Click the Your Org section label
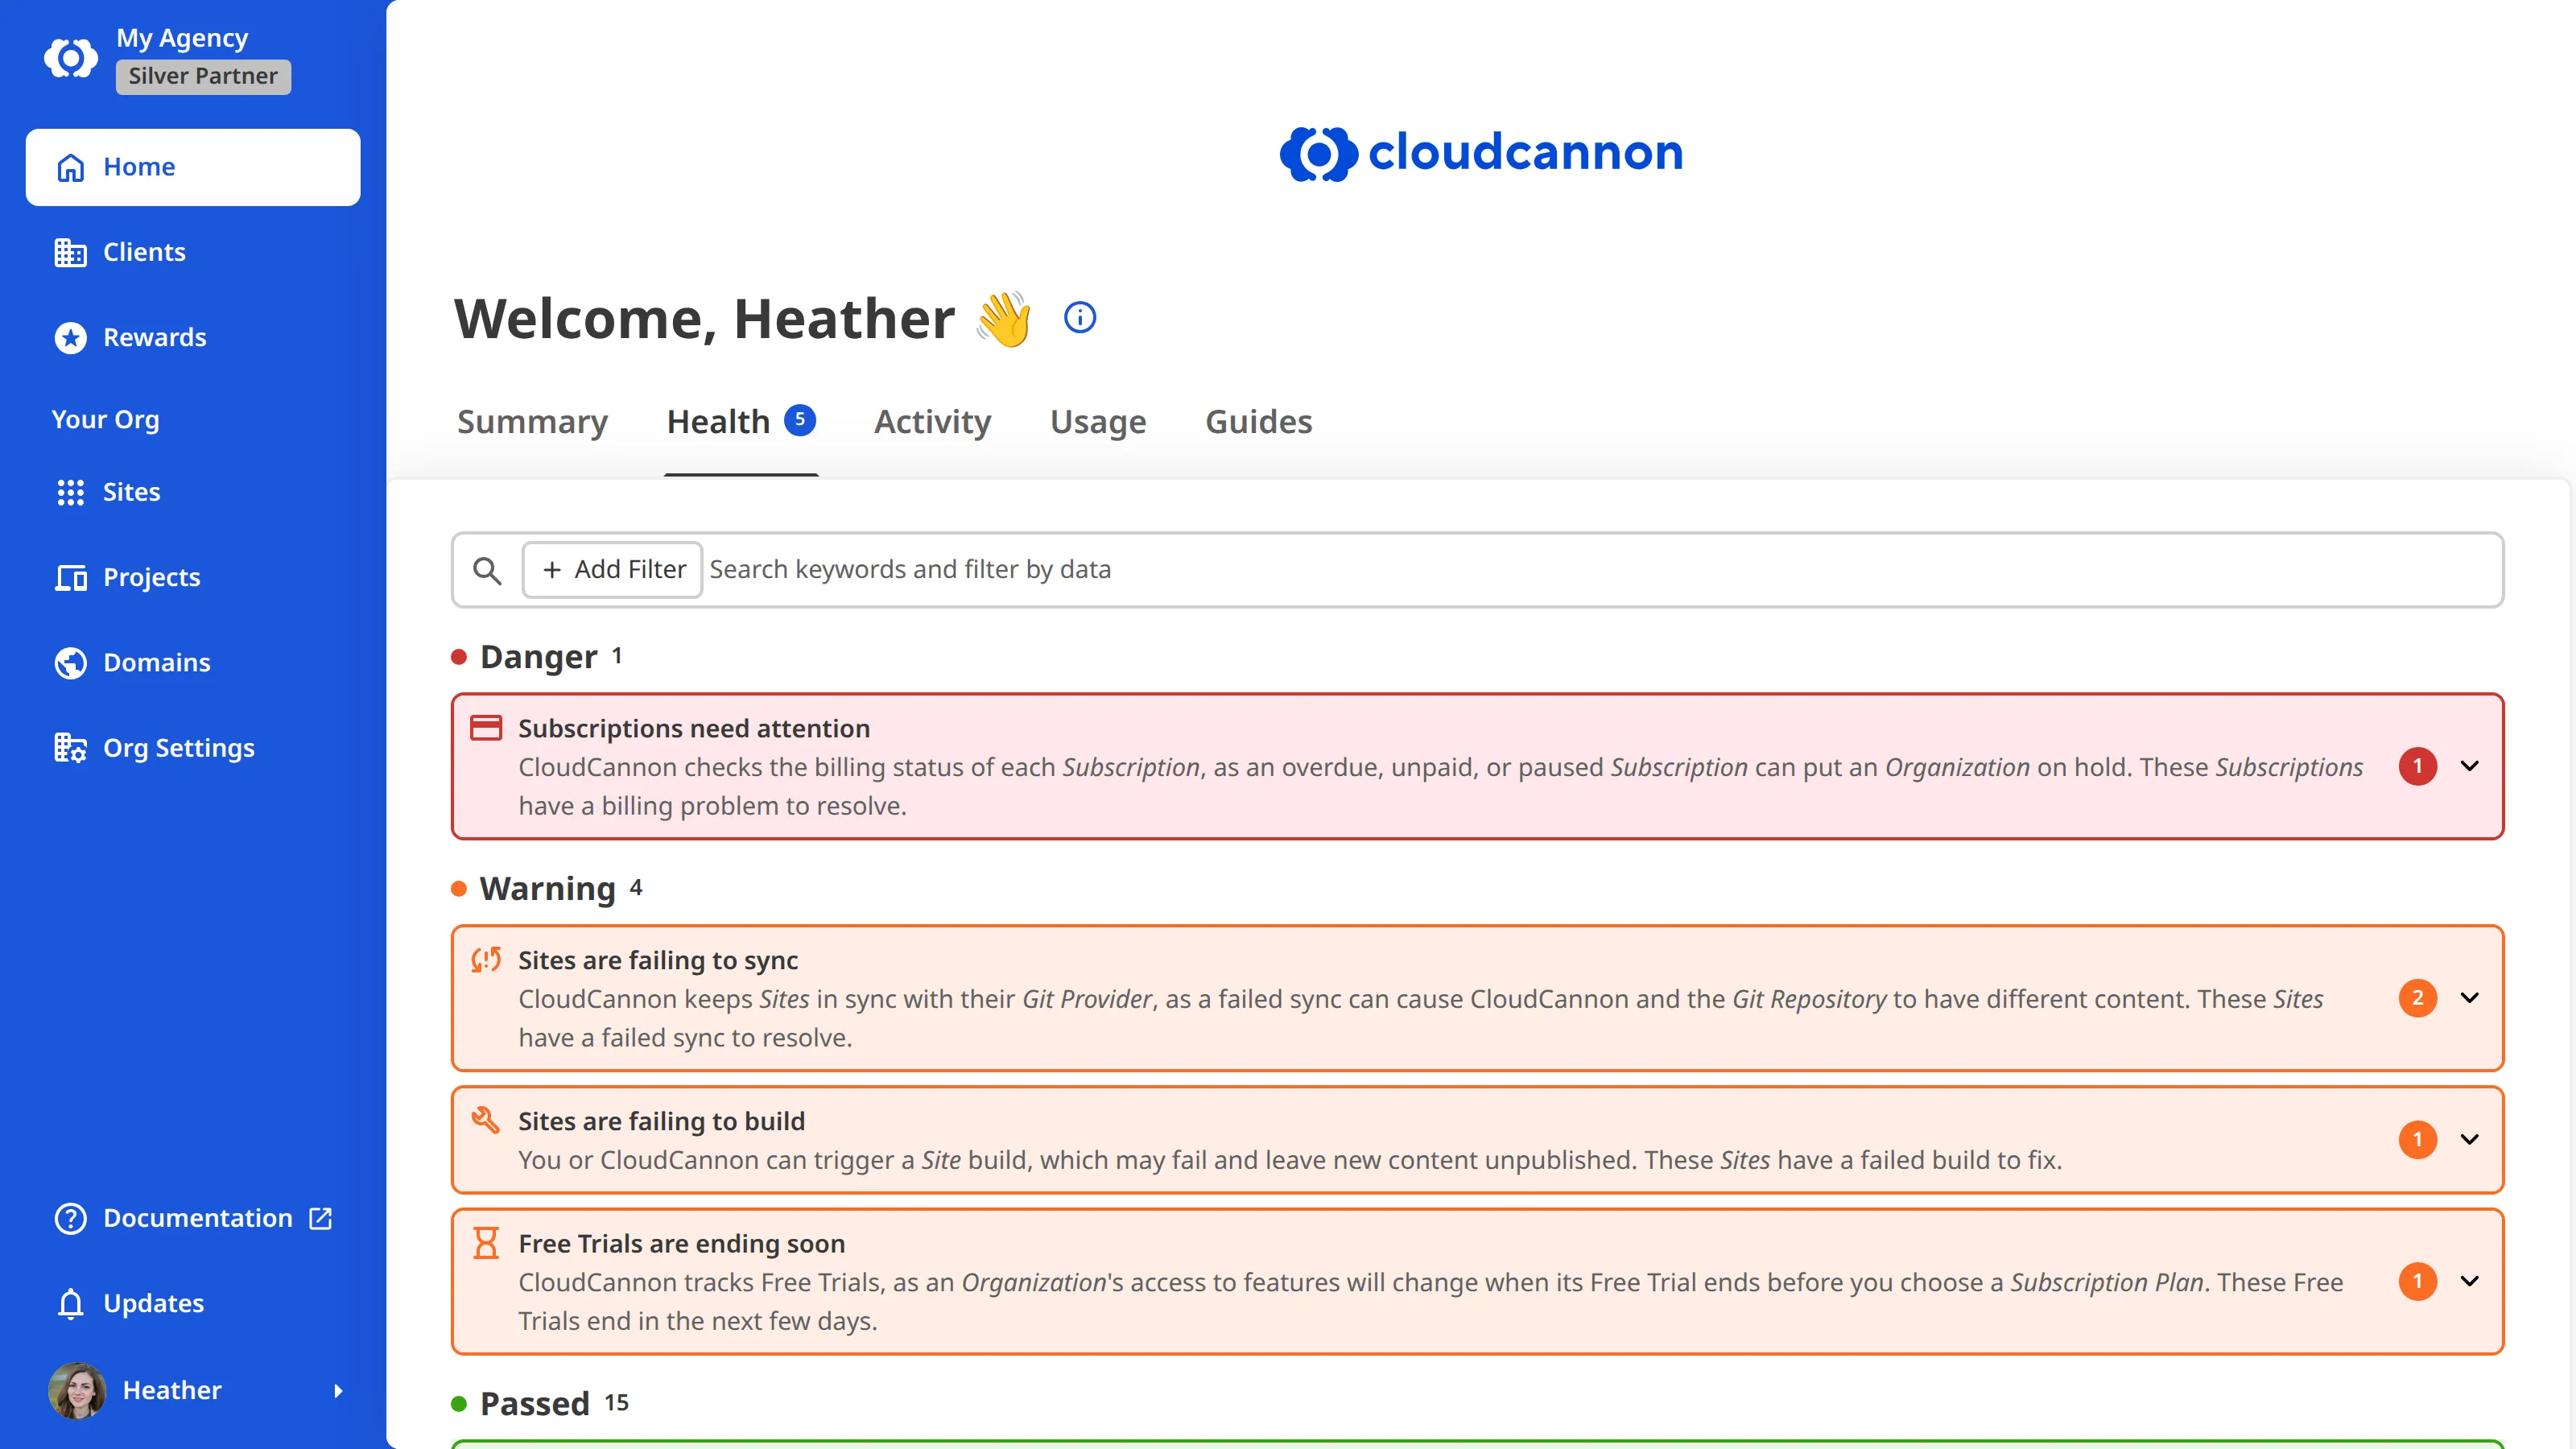 click(x=105, y=420)
